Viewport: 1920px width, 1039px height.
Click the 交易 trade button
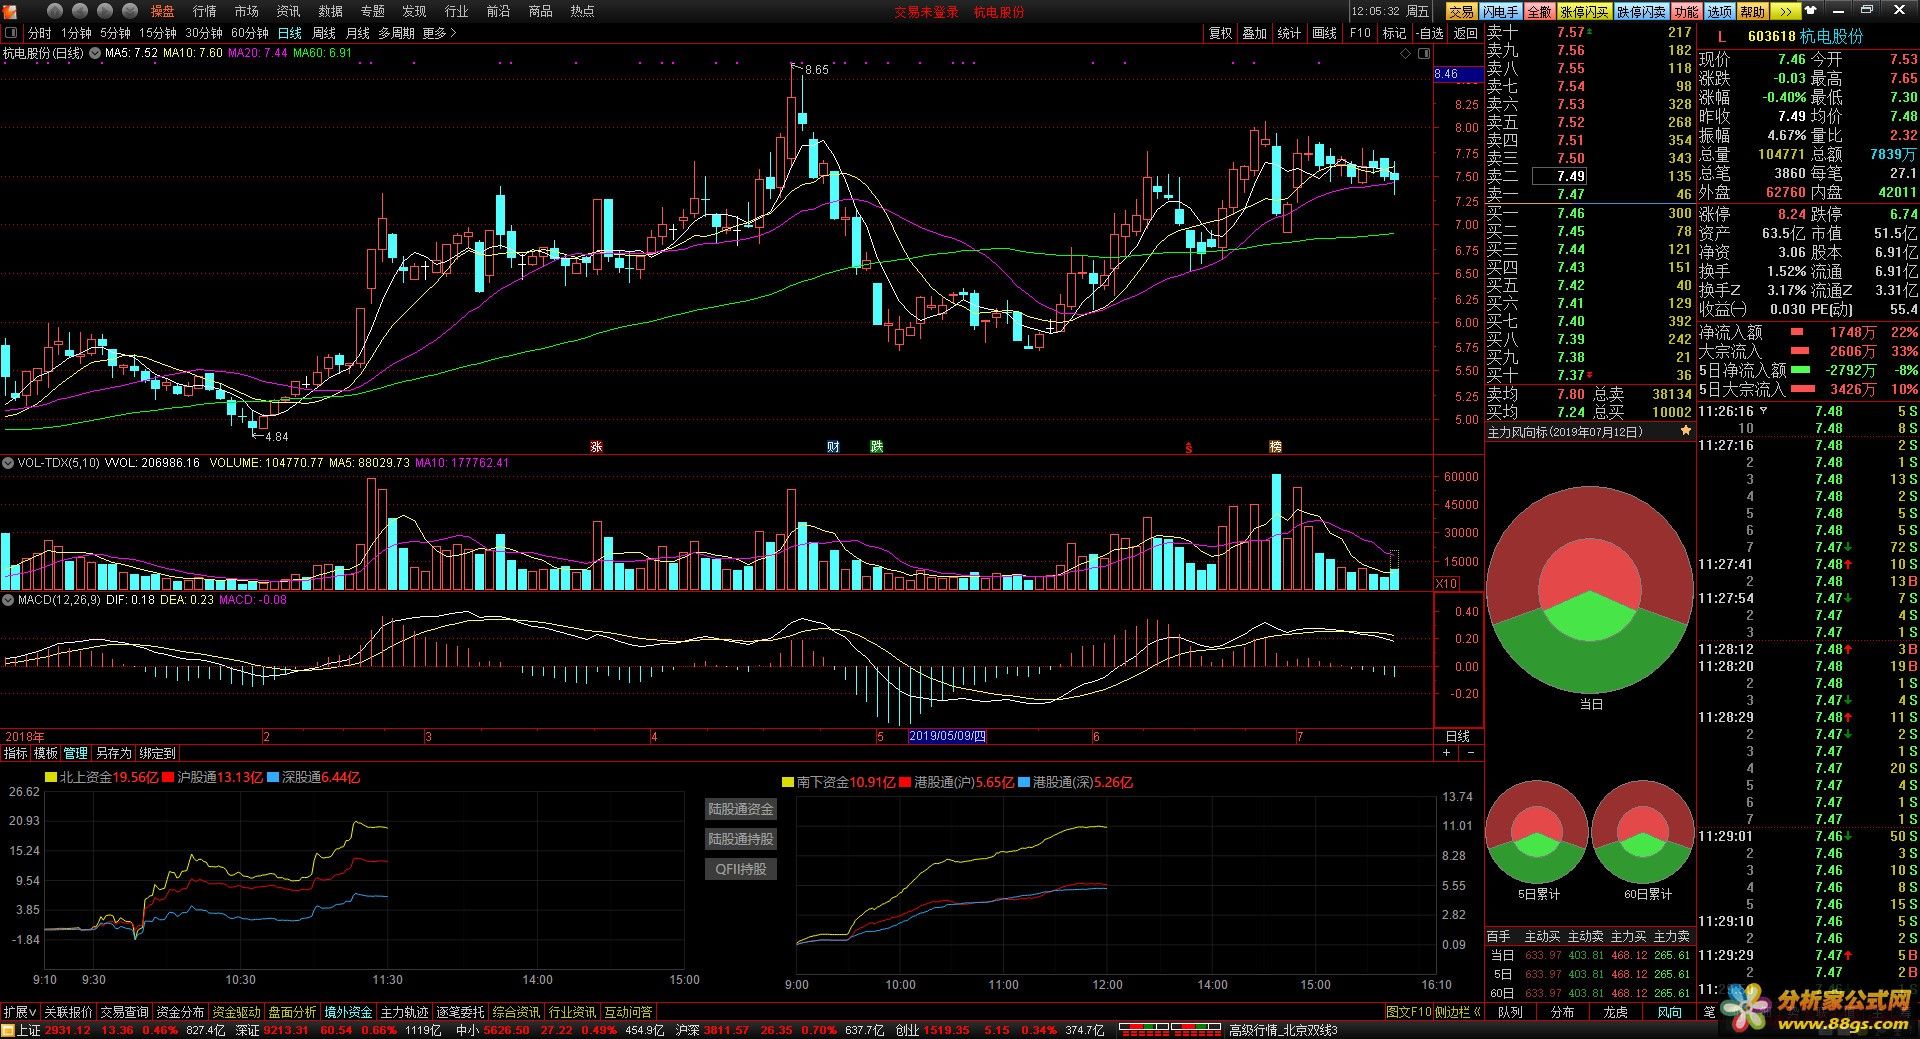click(1461, 11)
